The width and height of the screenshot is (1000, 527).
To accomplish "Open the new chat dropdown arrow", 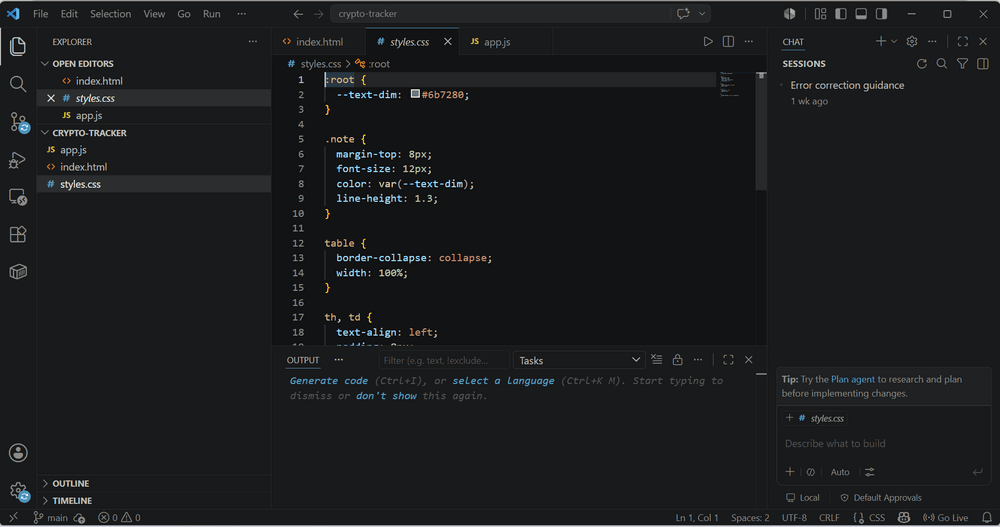I will 894,41.
